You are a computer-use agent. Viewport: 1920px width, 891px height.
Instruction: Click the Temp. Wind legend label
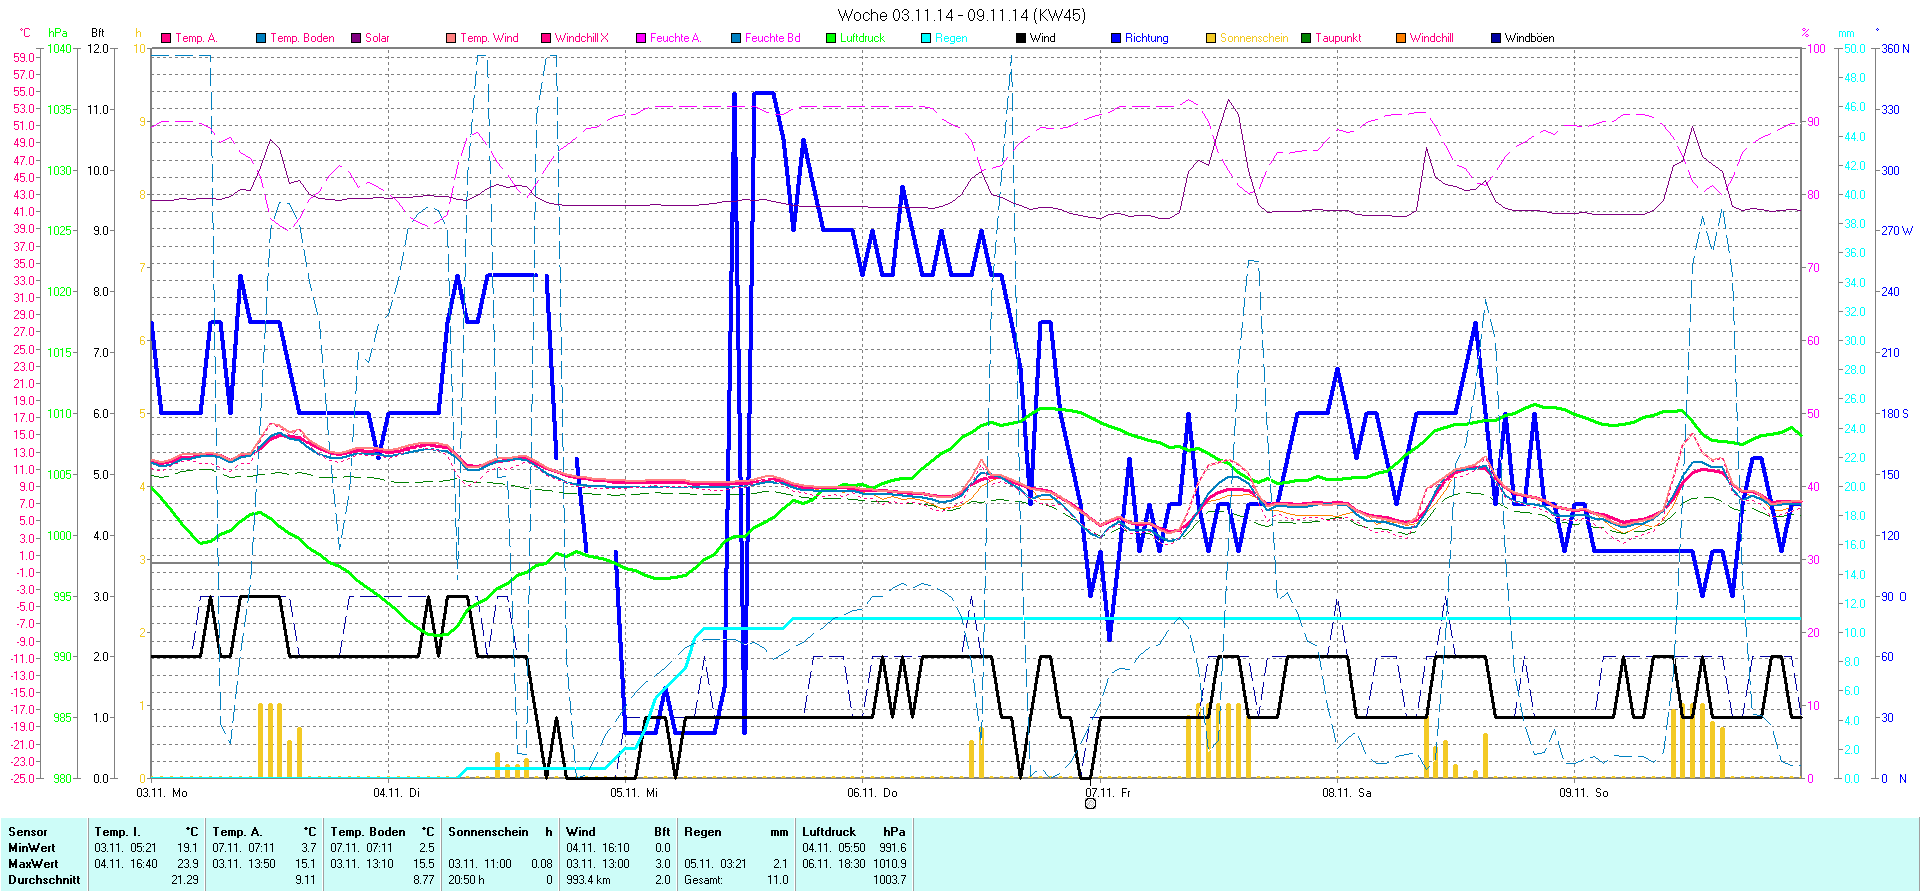489,38
